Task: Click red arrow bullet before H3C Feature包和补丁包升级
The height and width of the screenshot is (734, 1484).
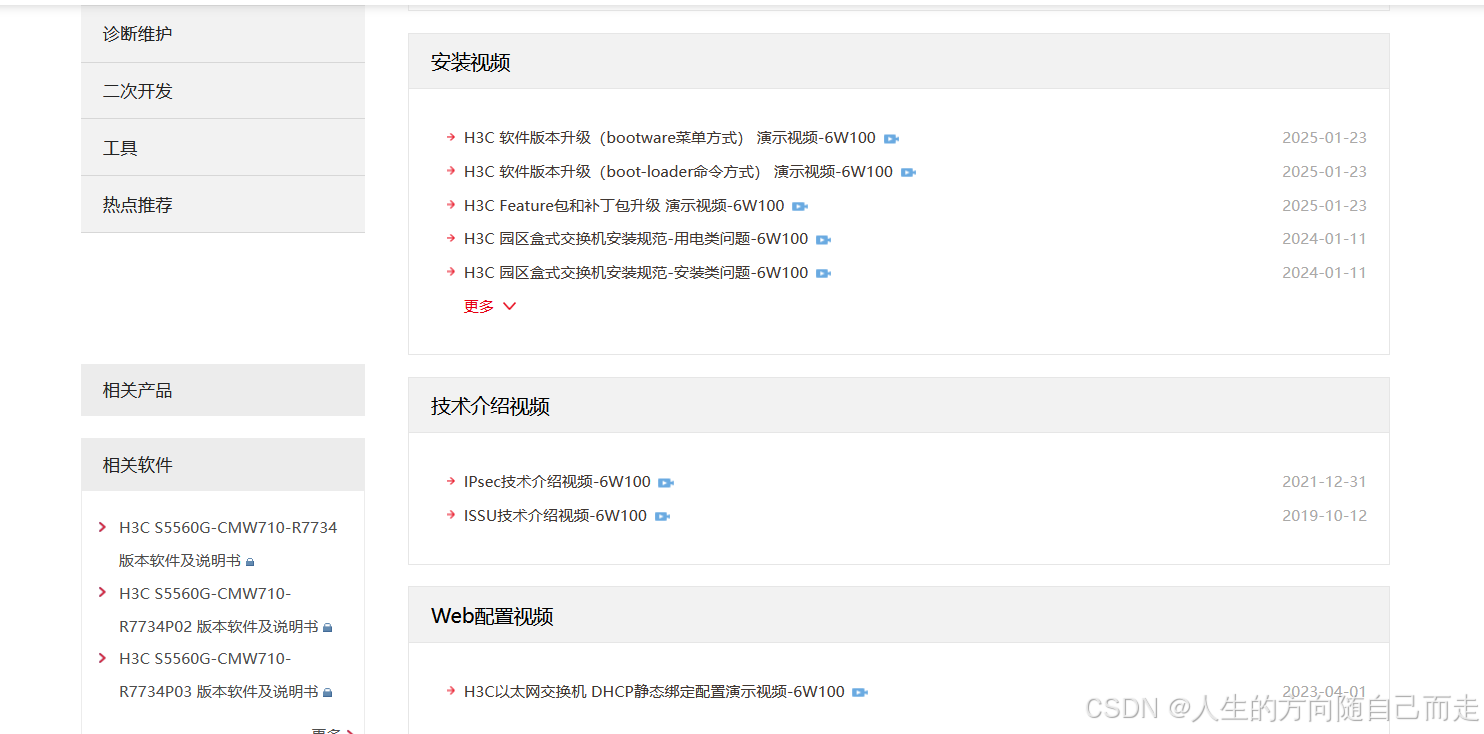Action: (451, 205)
